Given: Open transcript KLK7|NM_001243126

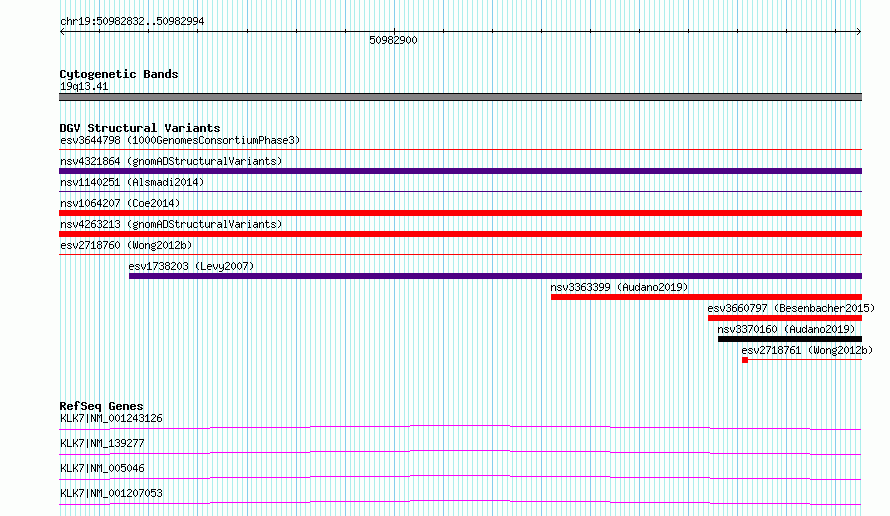Looking at the screenshot, I should [x=111, y=418].
